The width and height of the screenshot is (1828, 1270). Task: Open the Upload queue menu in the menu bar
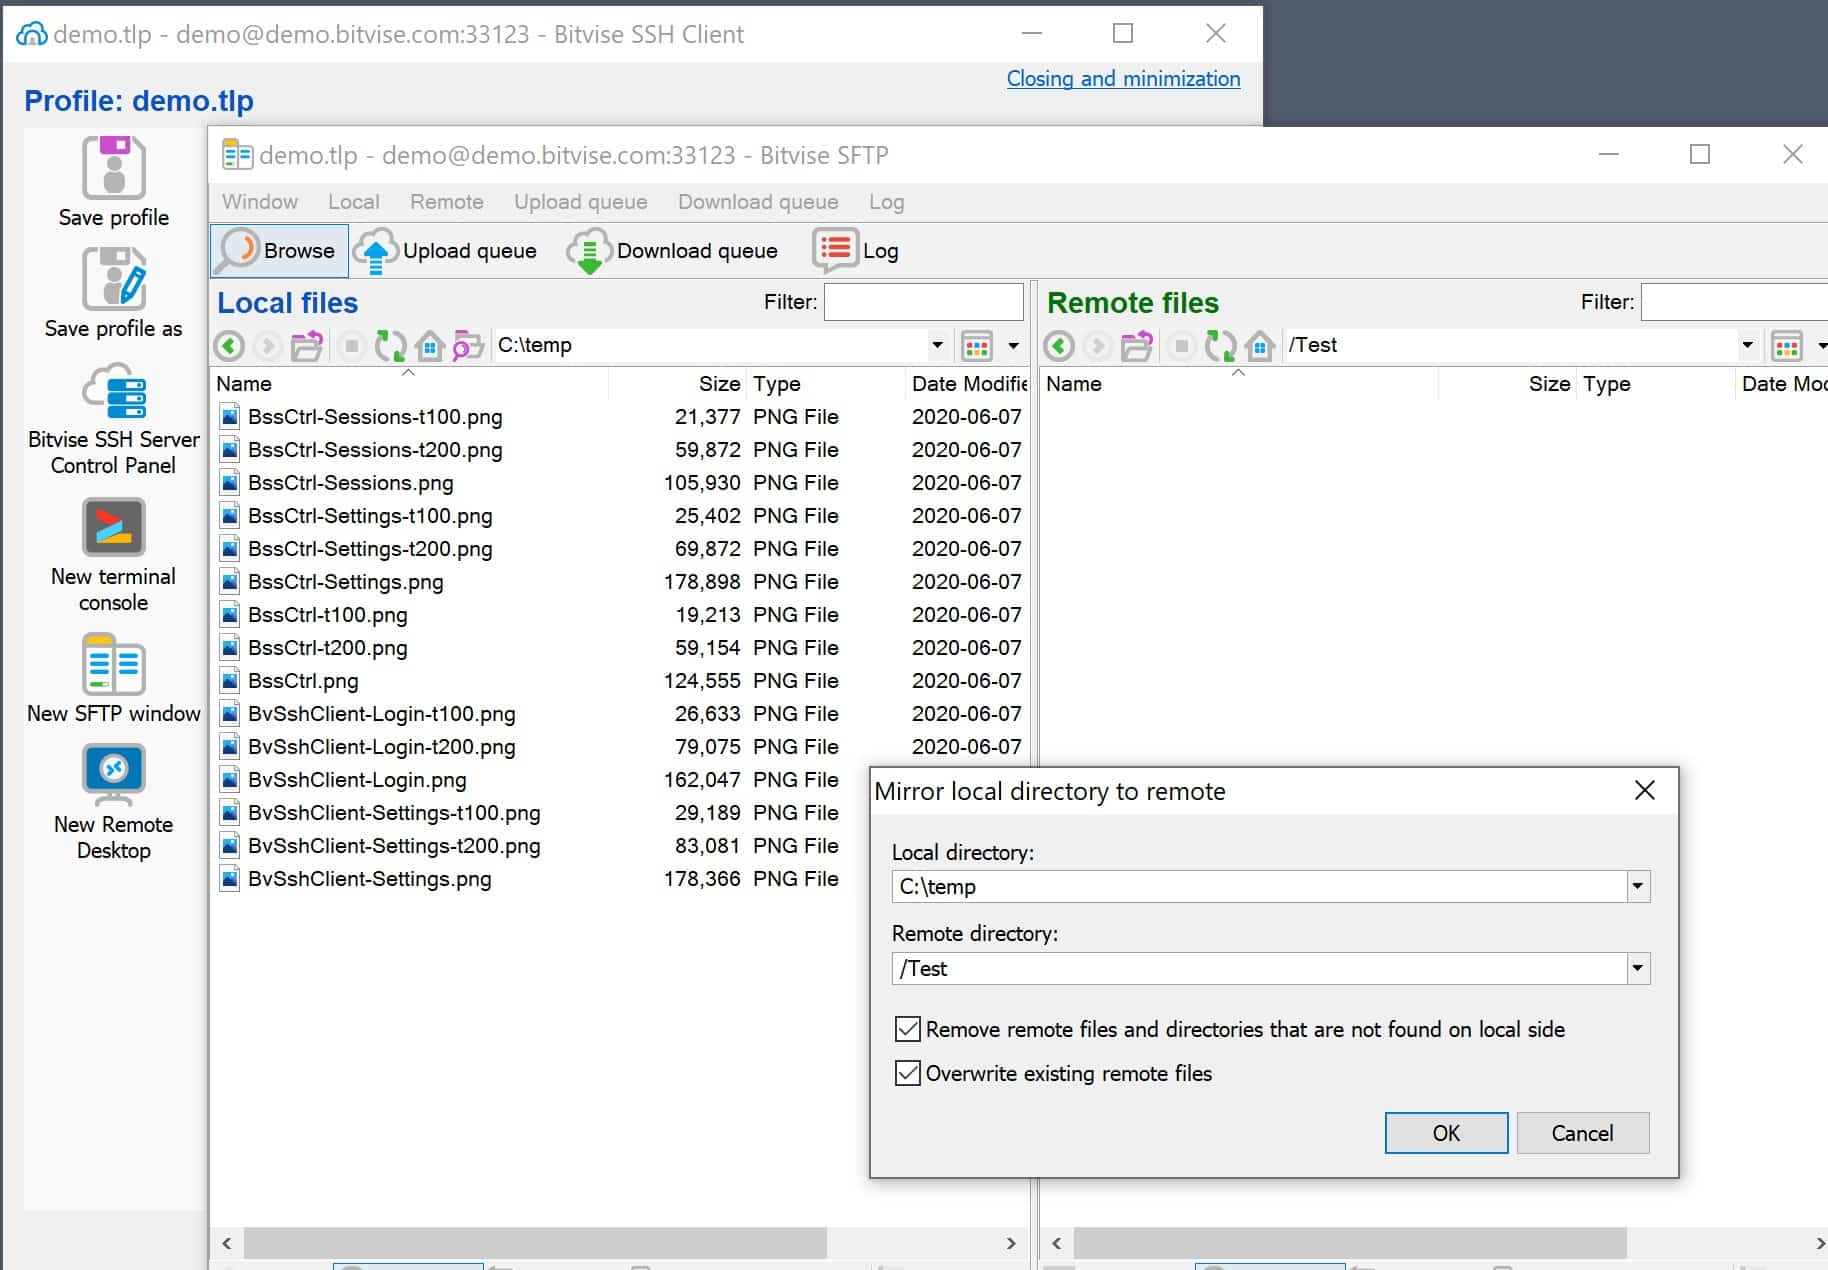[x=581, y=202]
